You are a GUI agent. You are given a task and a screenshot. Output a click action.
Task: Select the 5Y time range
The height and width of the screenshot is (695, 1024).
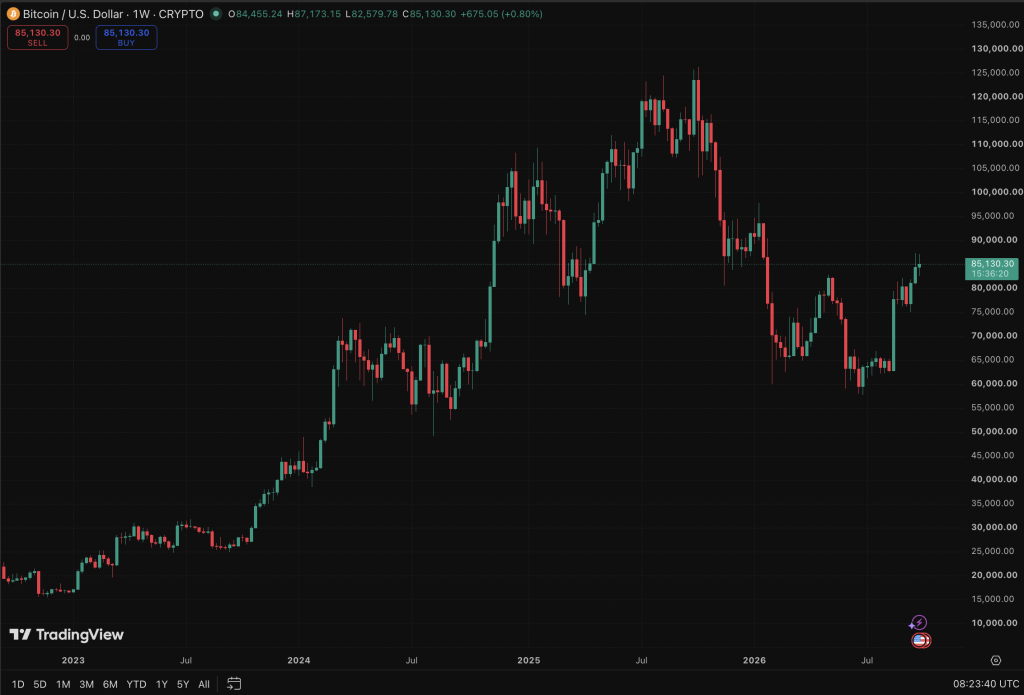click(183, 684)
